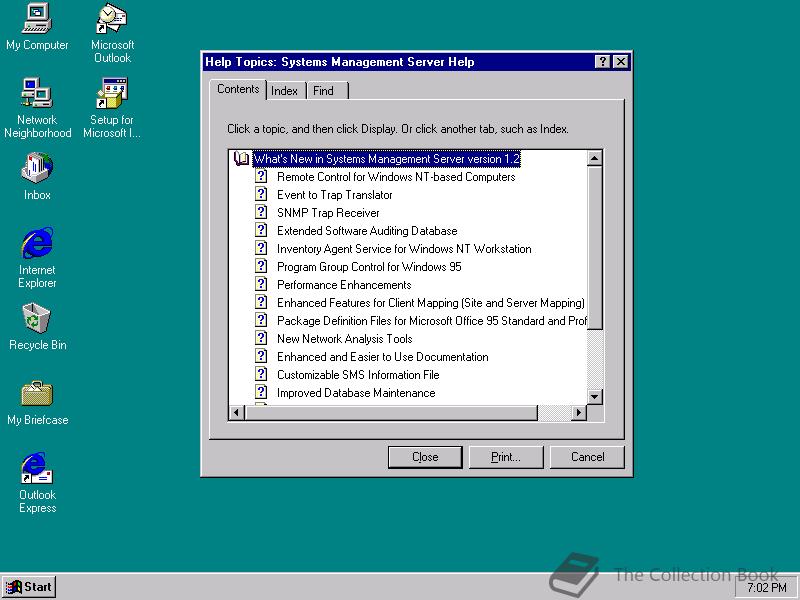Click the topic icon next to Remote Control
The image size is (800, 600).
261,177
